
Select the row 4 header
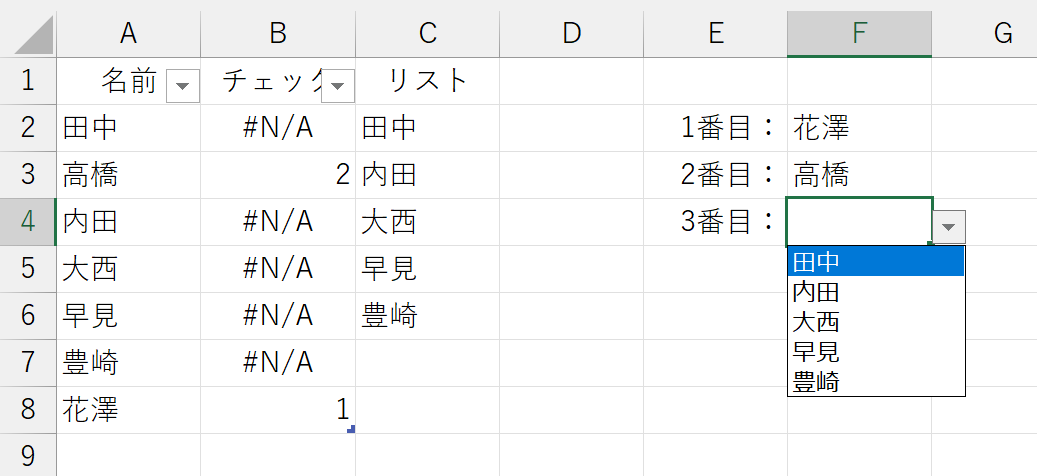(x=28, y=221)
